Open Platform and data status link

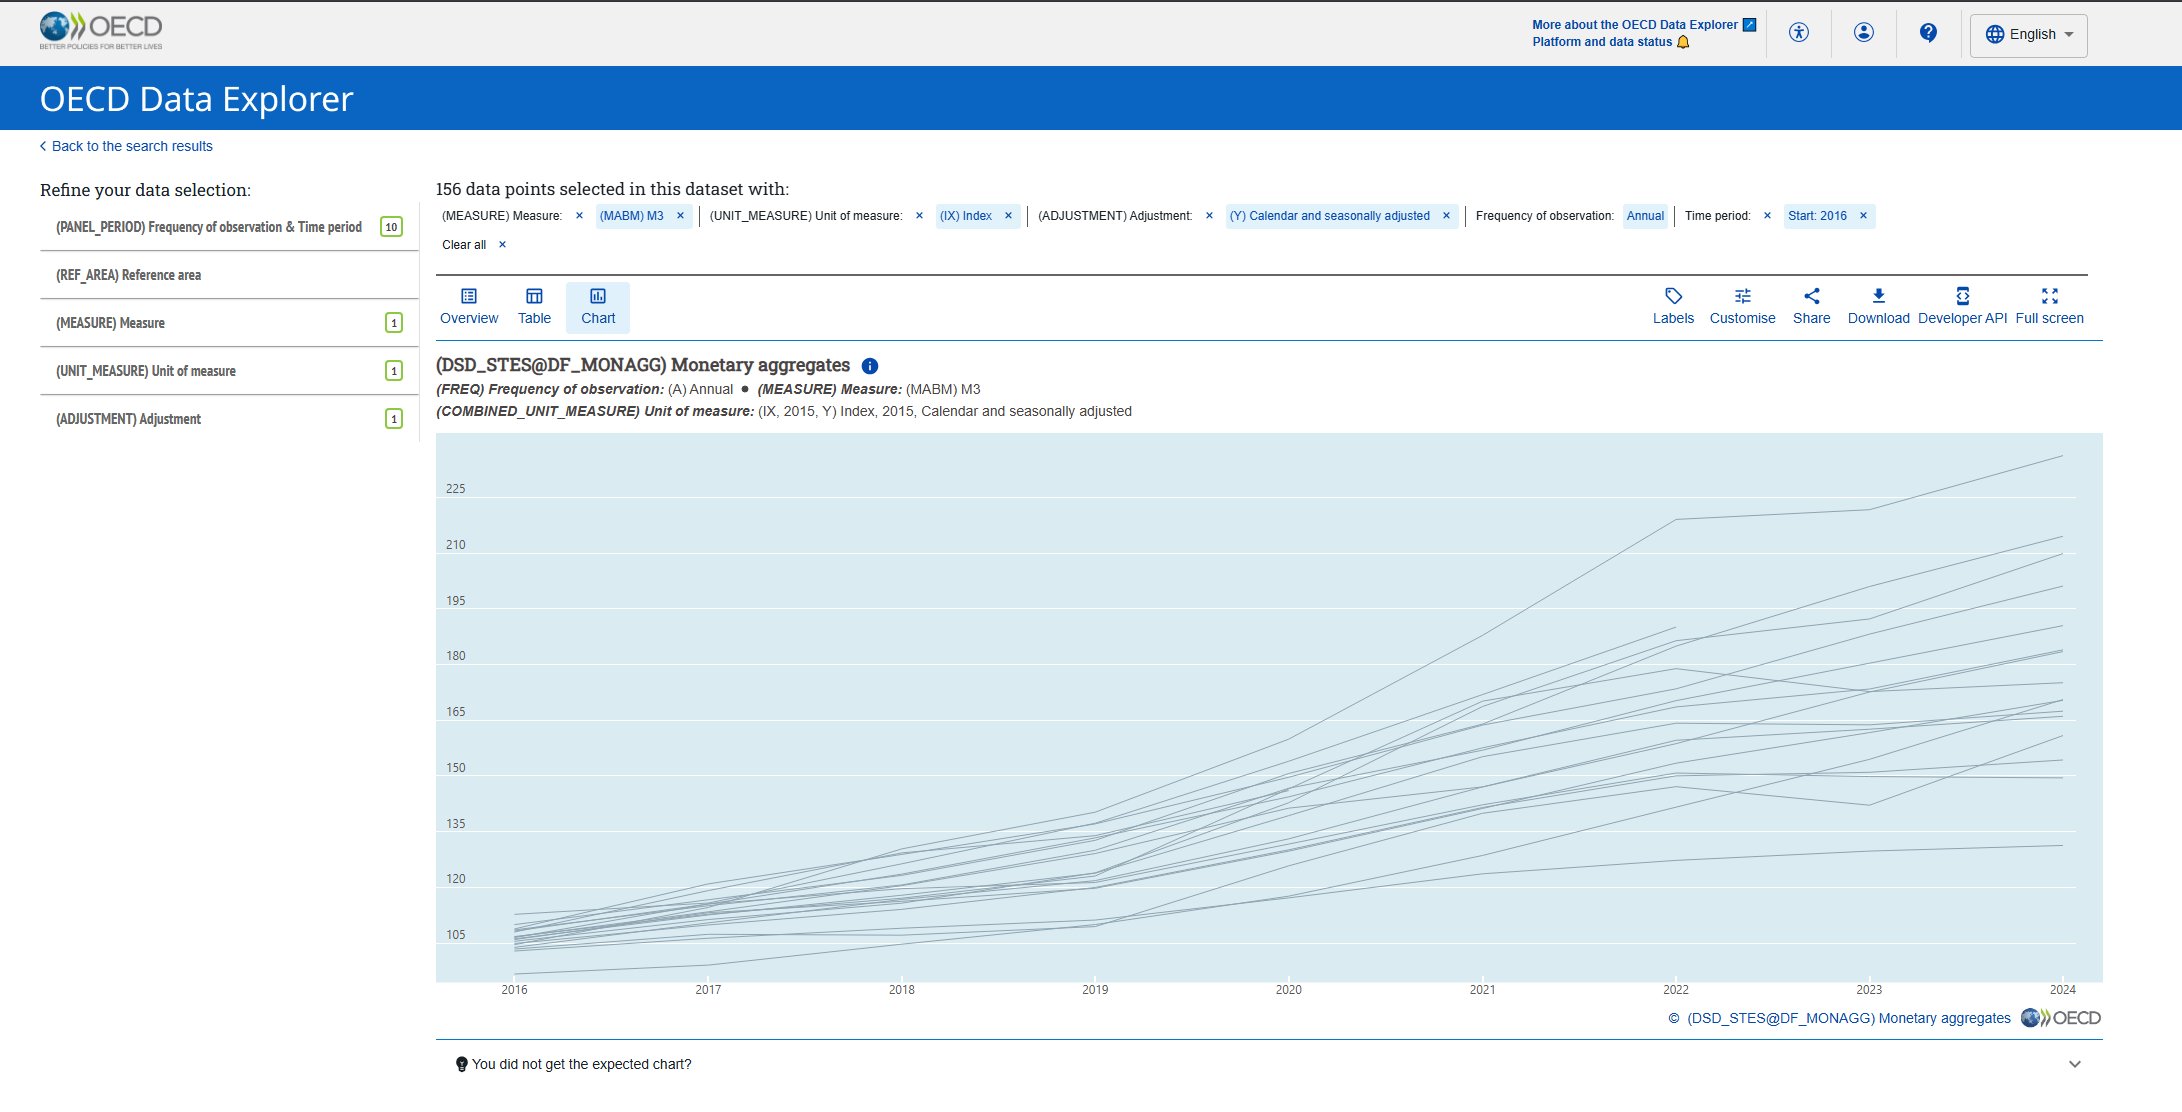1602,42
